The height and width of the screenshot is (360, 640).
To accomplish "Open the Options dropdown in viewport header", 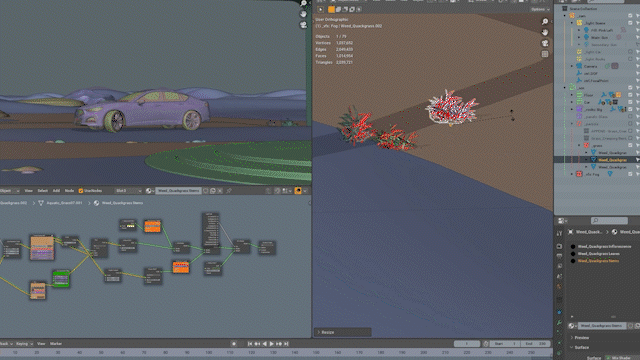I will (x=540, y=9).
